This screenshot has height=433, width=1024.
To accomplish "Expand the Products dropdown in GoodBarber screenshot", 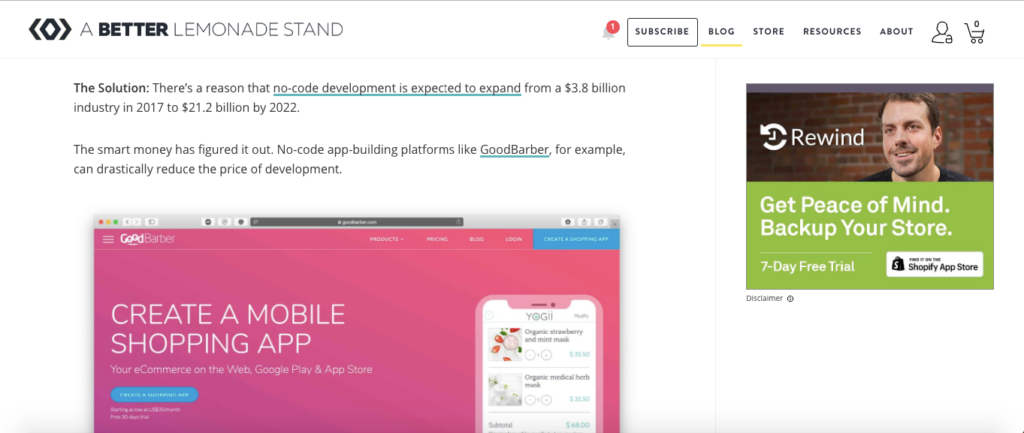I will 386,240.
